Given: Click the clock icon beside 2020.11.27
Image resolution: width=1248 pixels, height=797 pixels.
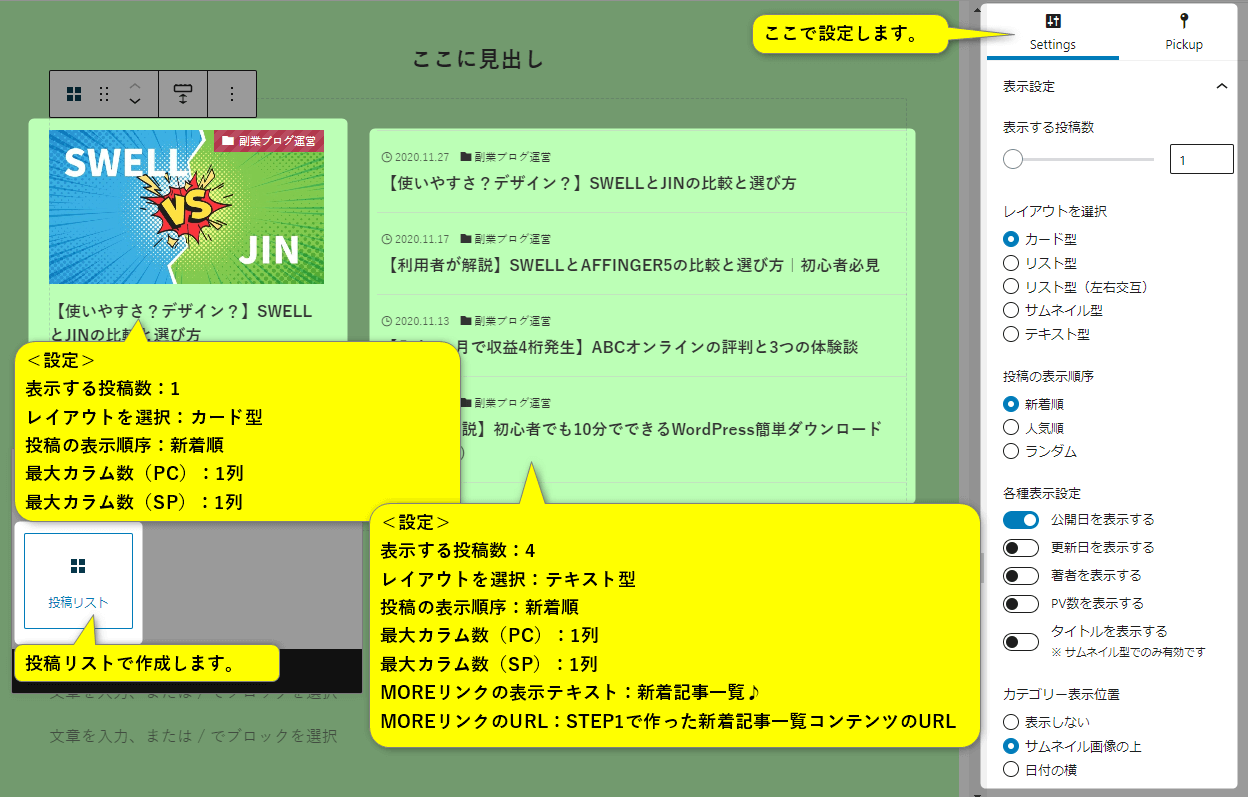Looking at the screenshot, I should [387, 157].
